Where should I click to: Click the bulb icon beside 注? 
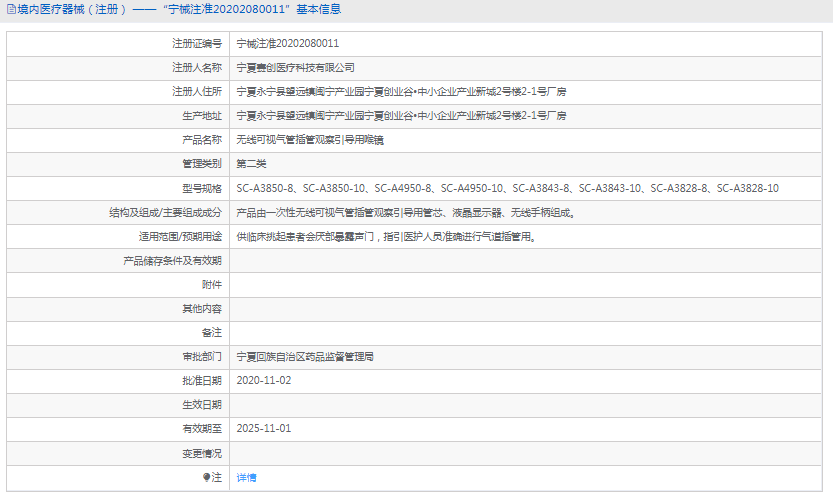(x=207, y=477)
